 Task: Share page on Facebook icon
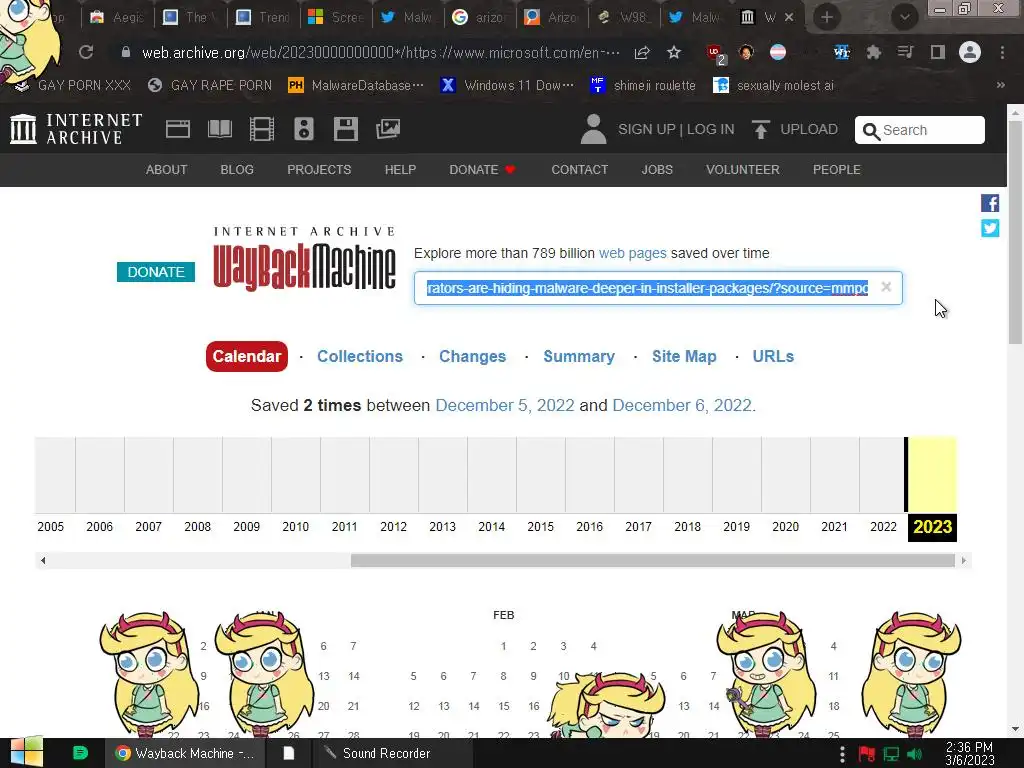click(x=990, y=203)
